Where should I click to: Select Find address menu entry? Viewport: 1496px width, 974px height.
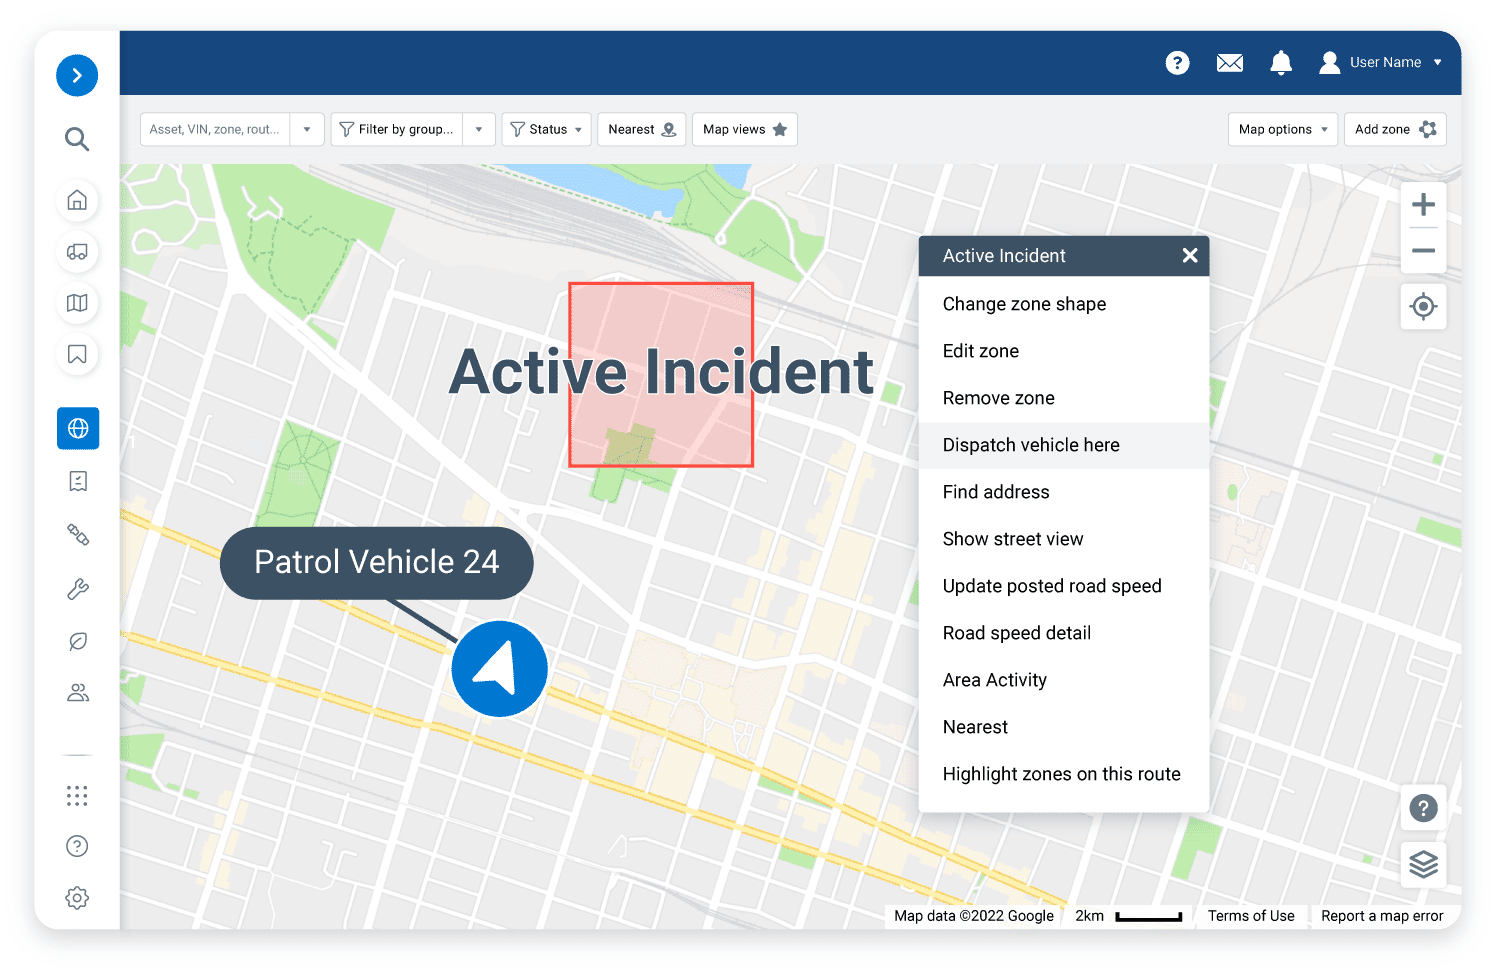(x=1064, y=492)
